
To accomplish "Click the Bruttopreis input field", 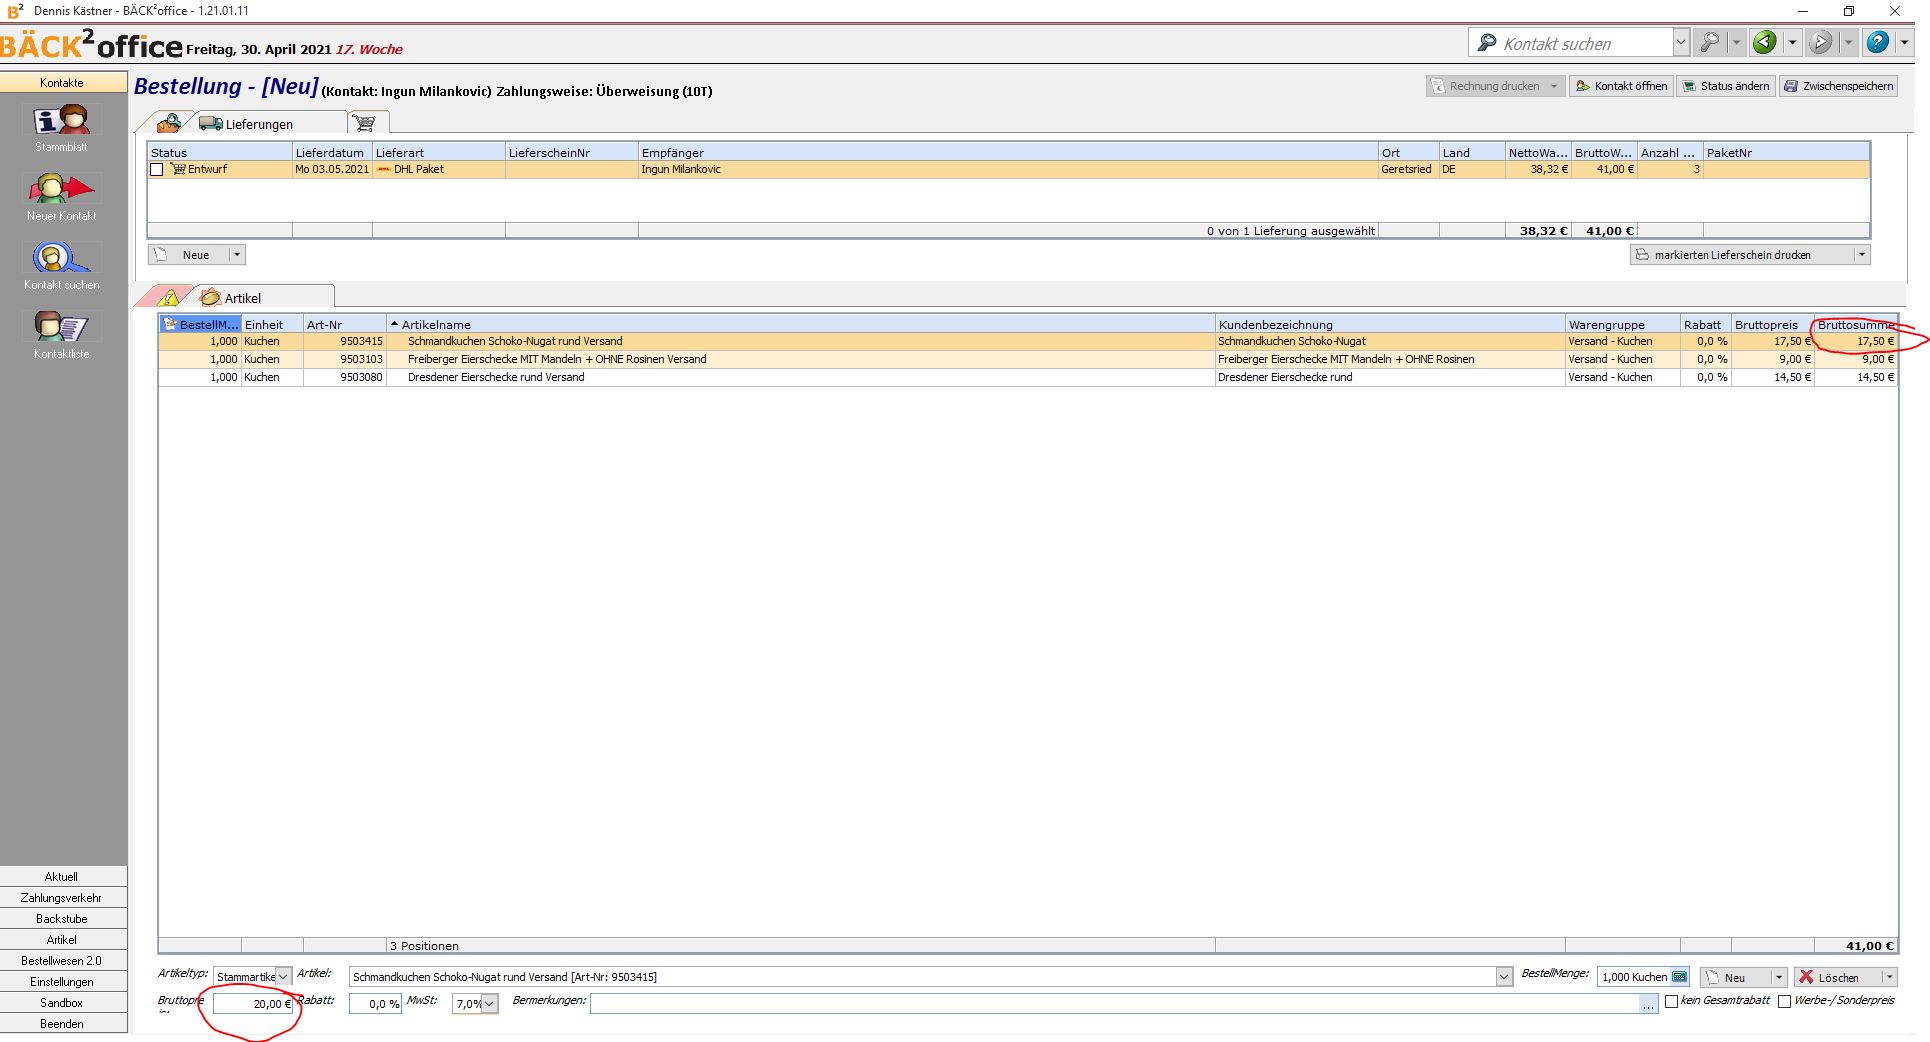I will [x=251, y=1004].
